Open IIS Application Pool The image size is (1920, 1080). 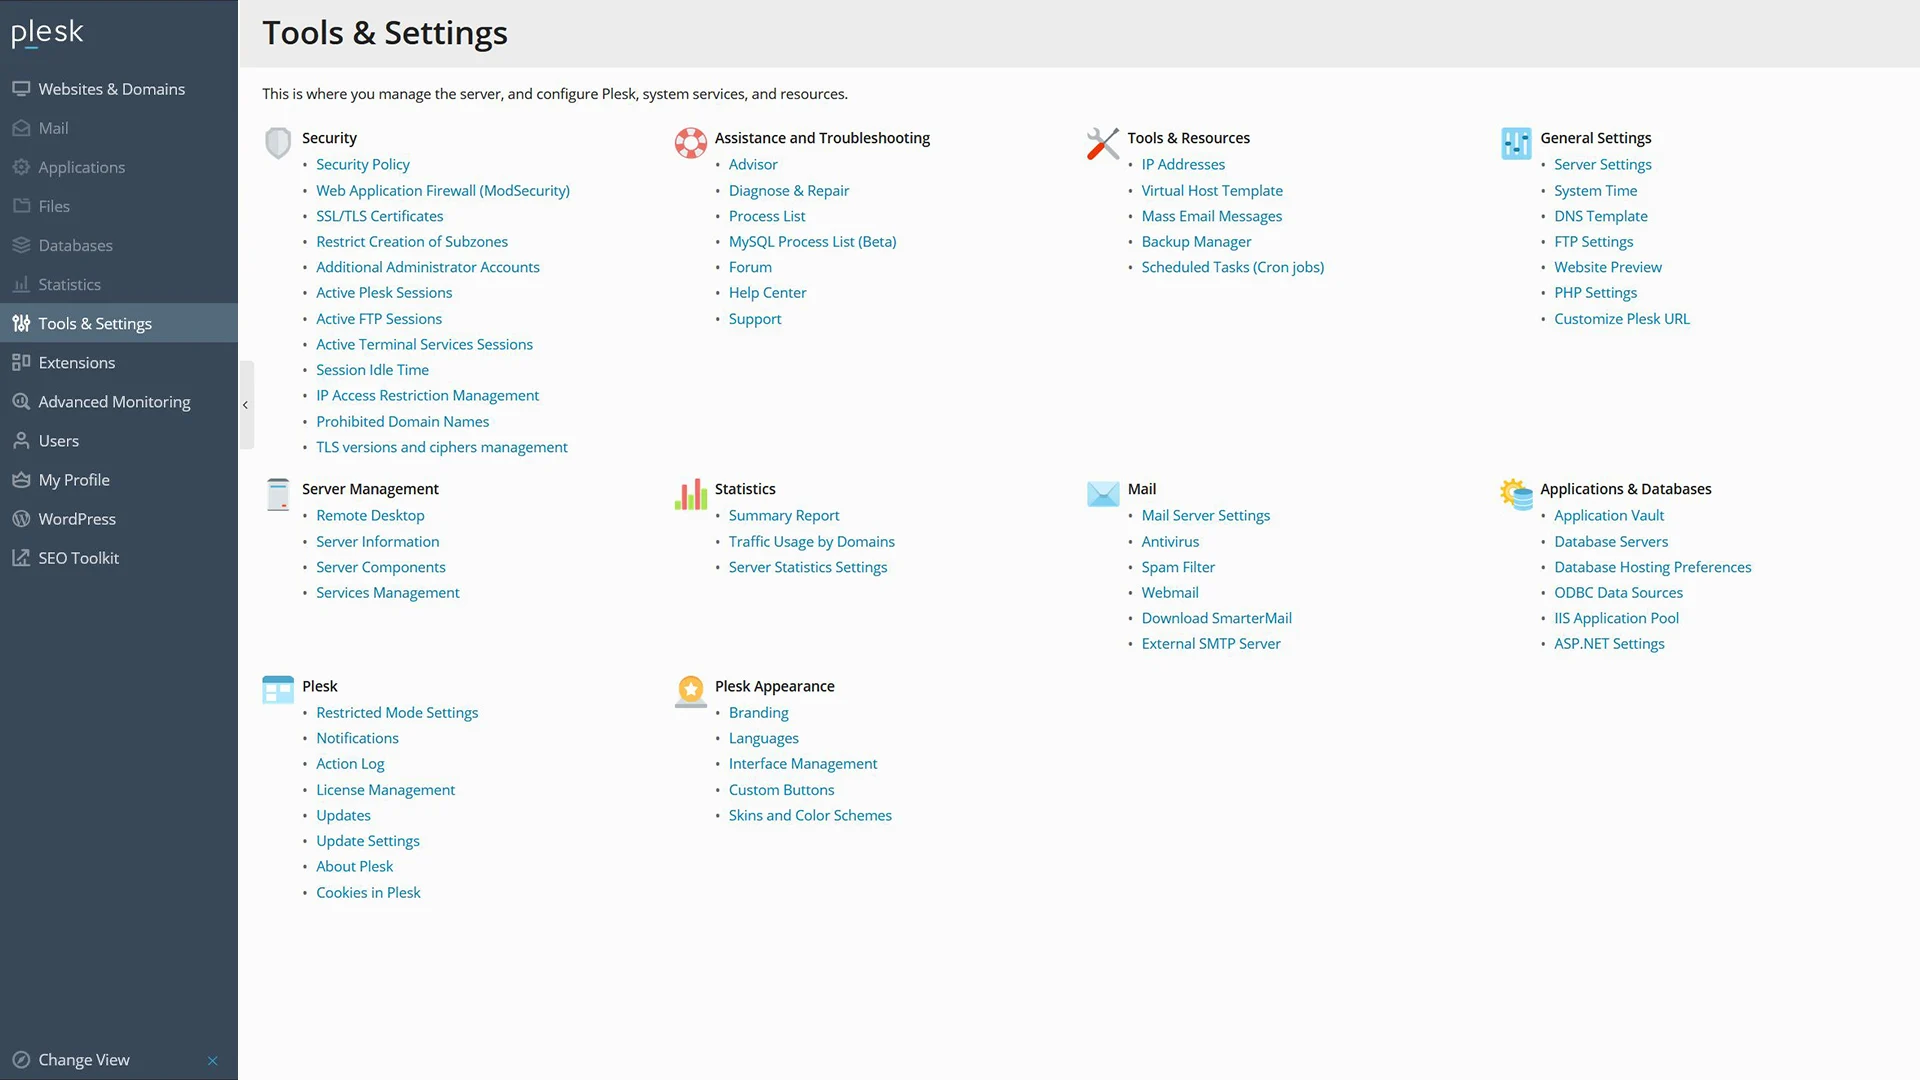1616,618
